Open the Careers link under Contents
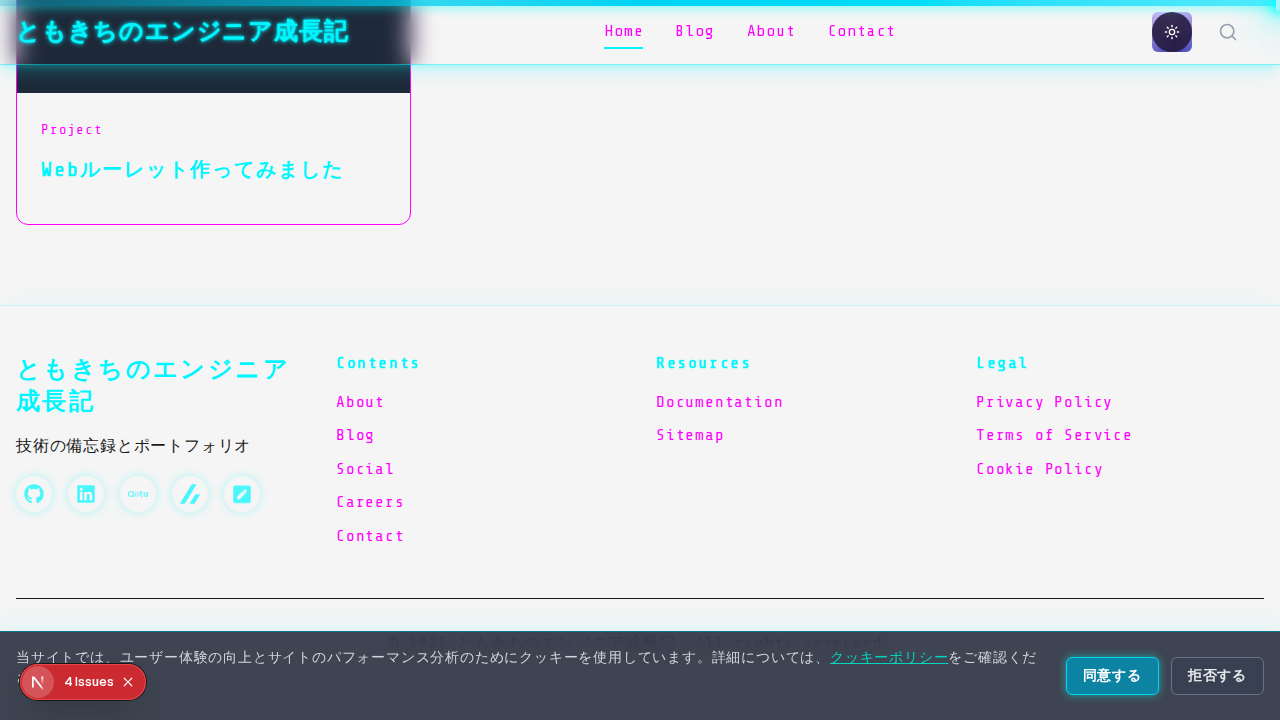The width and height of the screenshot is (1280, 720). tap(370, 501)
